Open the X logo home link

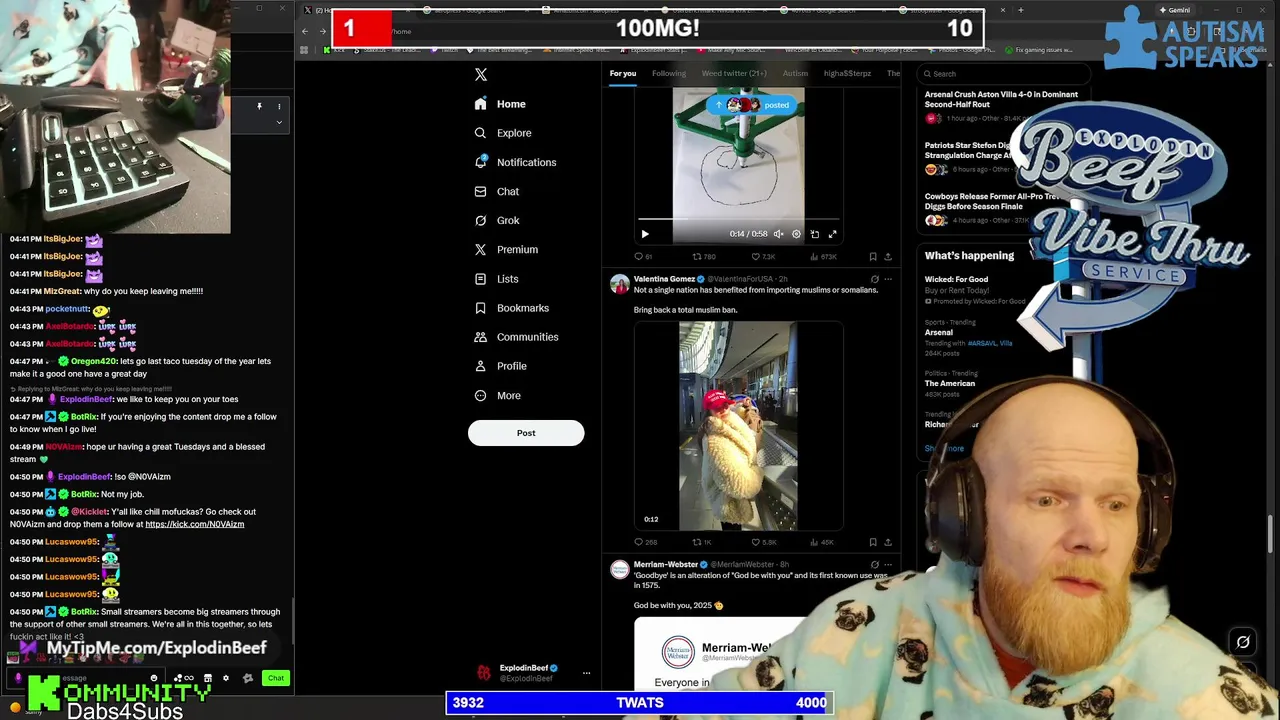481,75
